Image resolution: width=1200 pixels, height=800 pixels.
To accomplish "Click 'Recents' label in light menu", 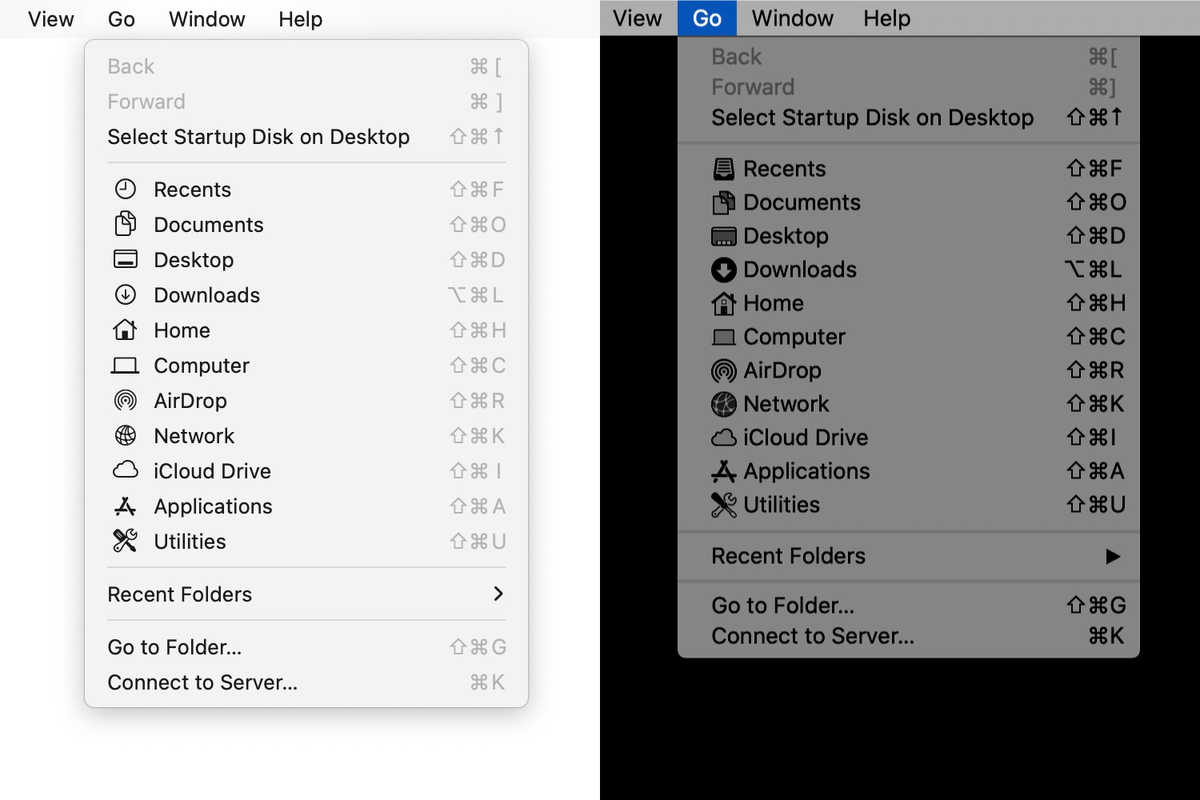I will point(192,190).
